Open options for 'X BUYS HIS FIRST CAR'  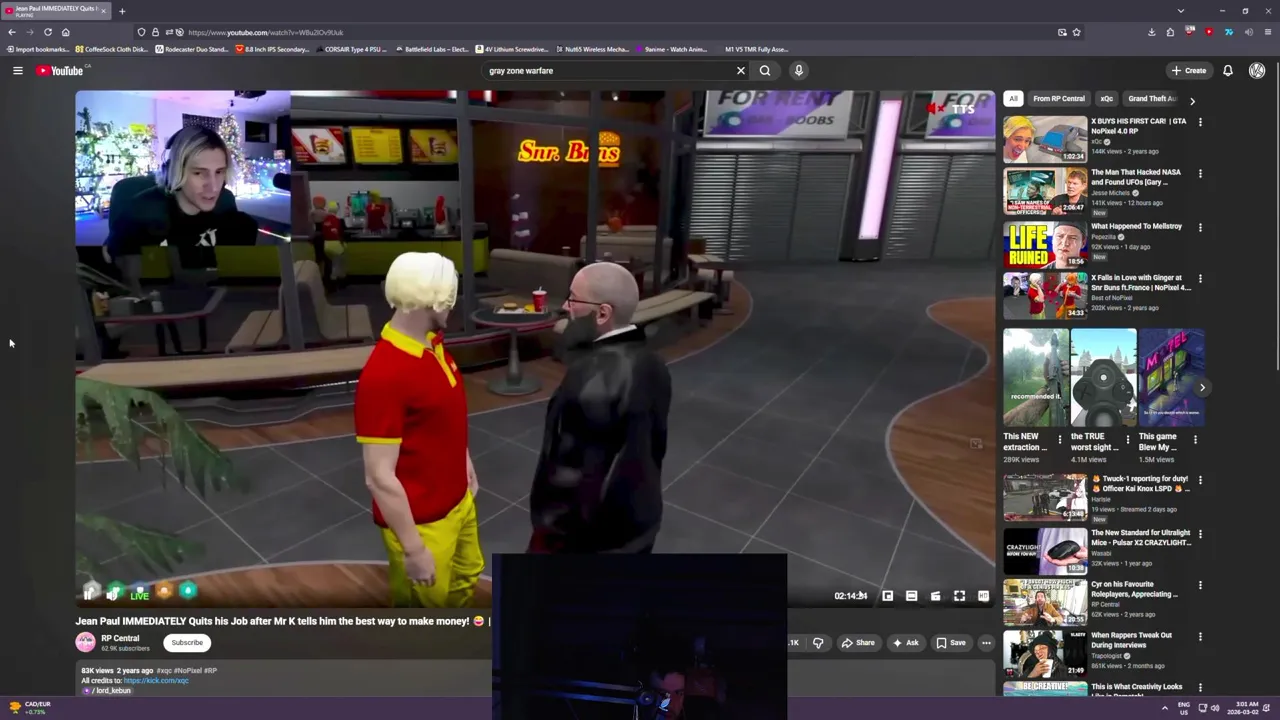click(1200, 122)
